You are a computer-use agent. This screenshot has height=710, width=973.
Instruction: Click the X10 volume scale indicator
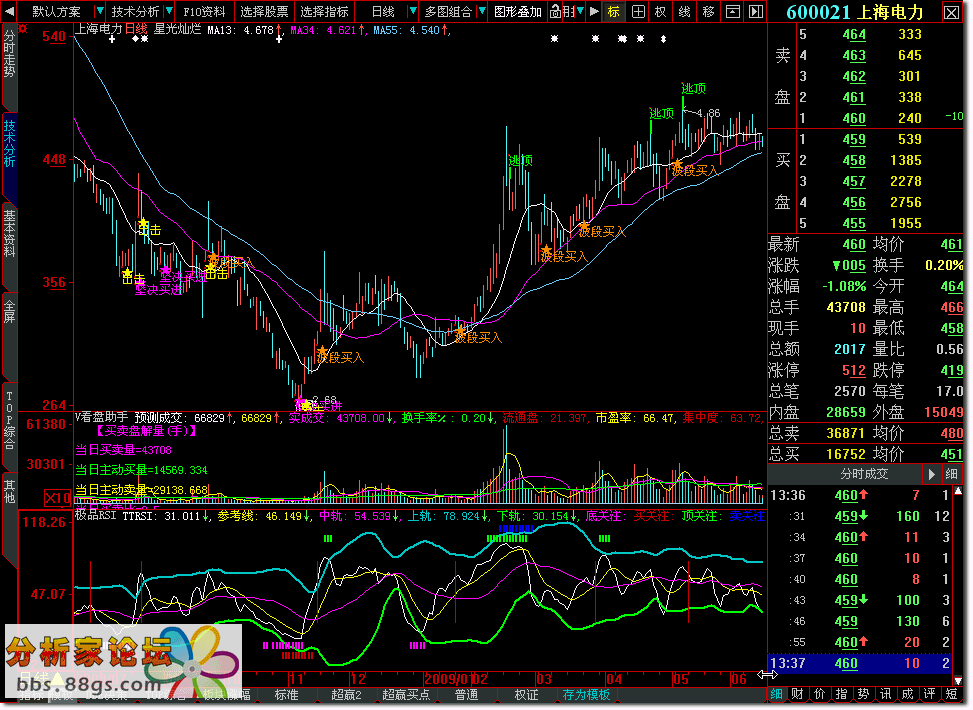point(58,498)
